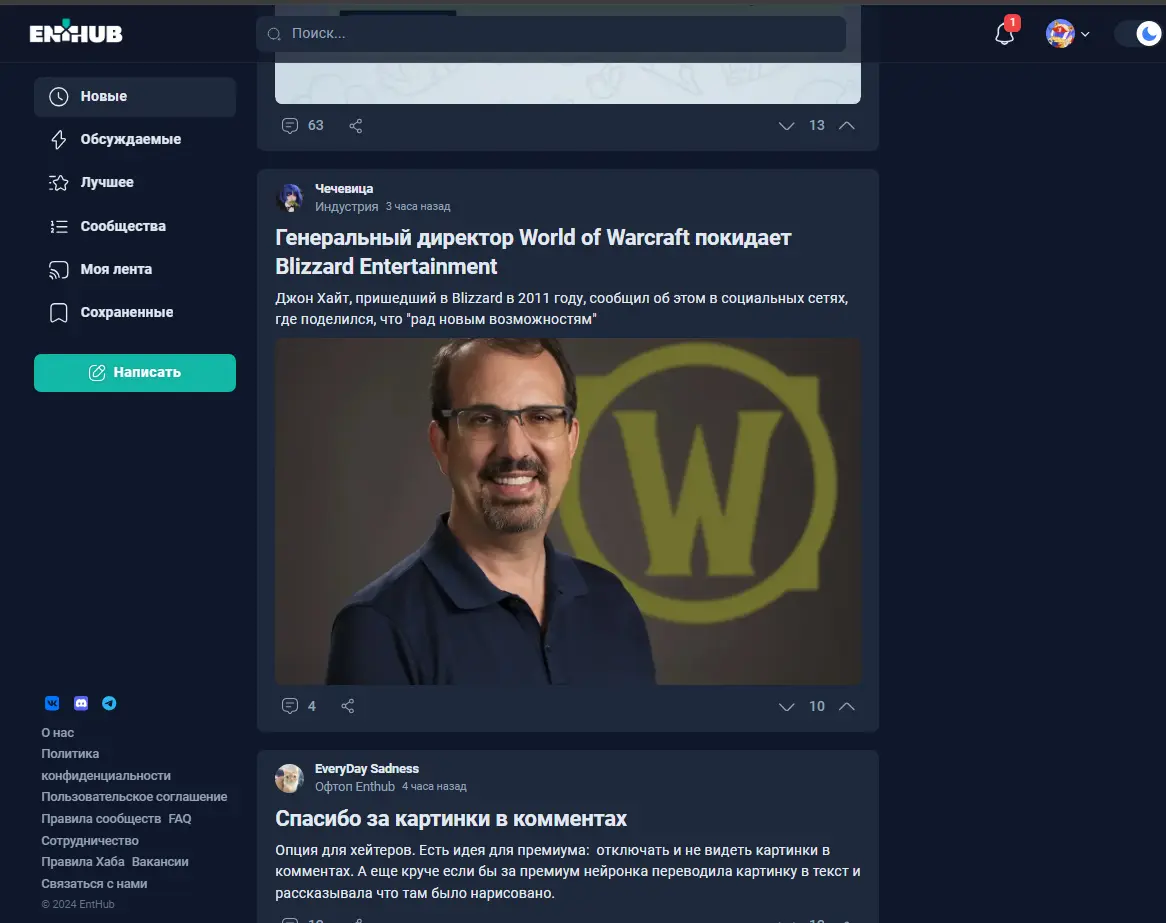Click the list icon beside Сообщества
1166x923 pixels.
pyautogui.click(x=59, y=226)
